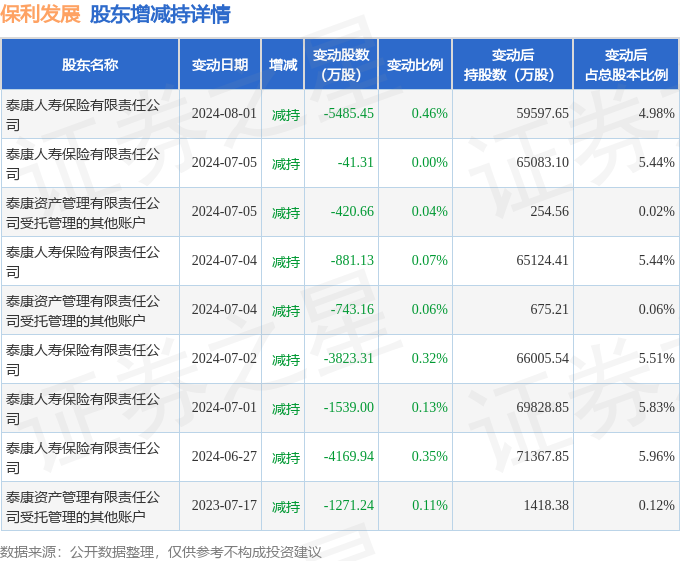Select the -41.31 share change value
The height and width of the screenshot is (561, 680).
click(x=356, y=163)
